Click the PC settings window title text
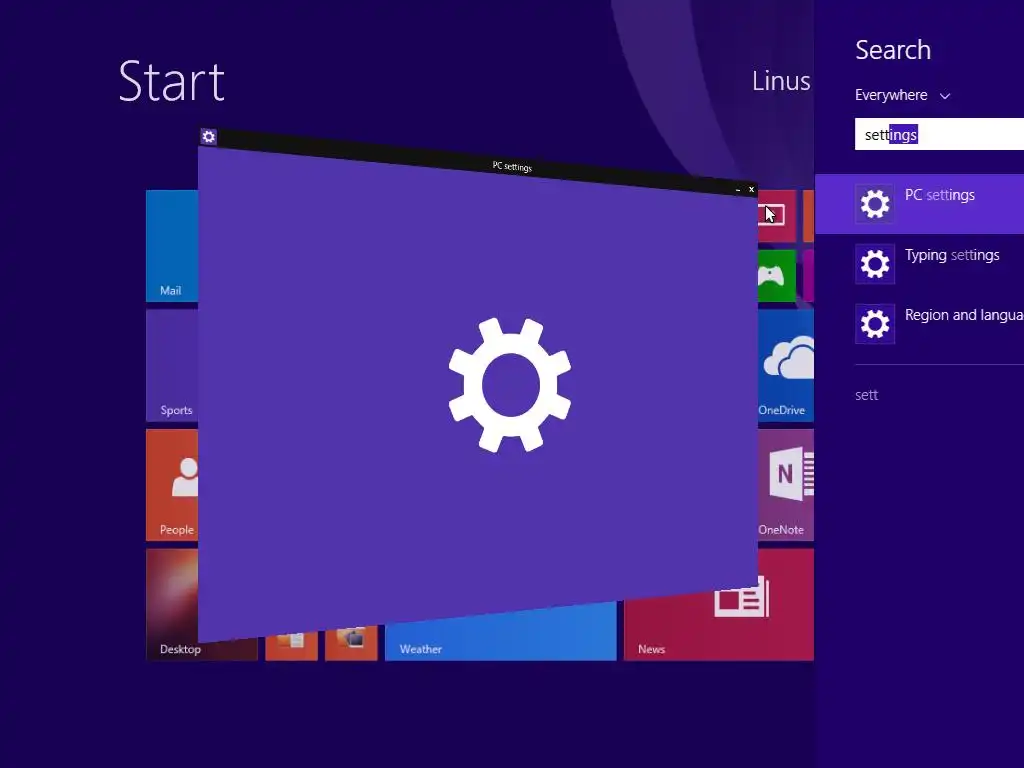 (512, 167)
